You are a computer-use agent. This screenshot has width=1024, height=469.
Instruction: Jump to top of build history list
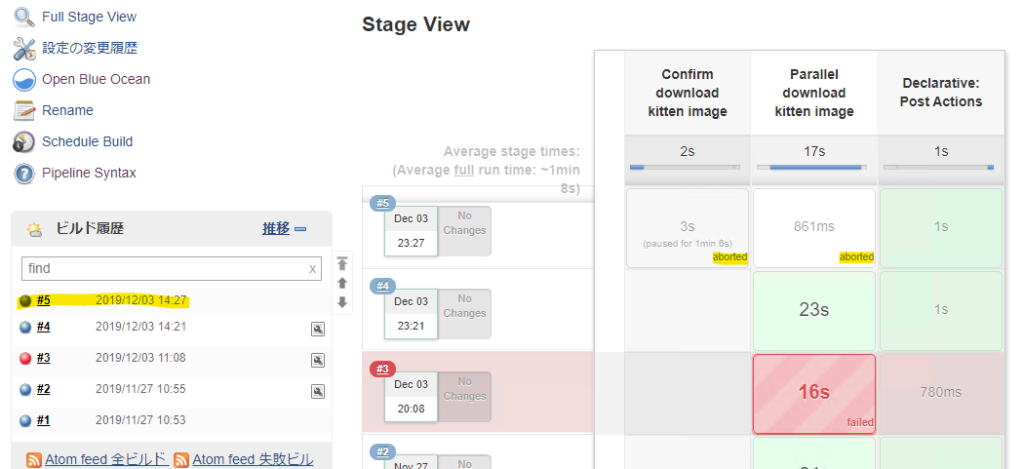pyautogui.click(x=342, y=264)
